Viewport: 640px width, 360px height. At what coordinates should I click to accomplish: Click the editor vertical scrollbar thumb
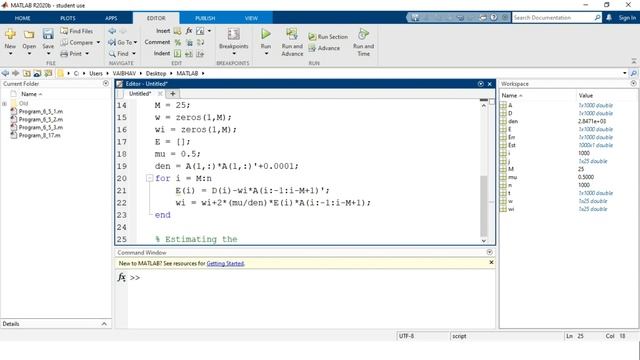click(484, 206)
